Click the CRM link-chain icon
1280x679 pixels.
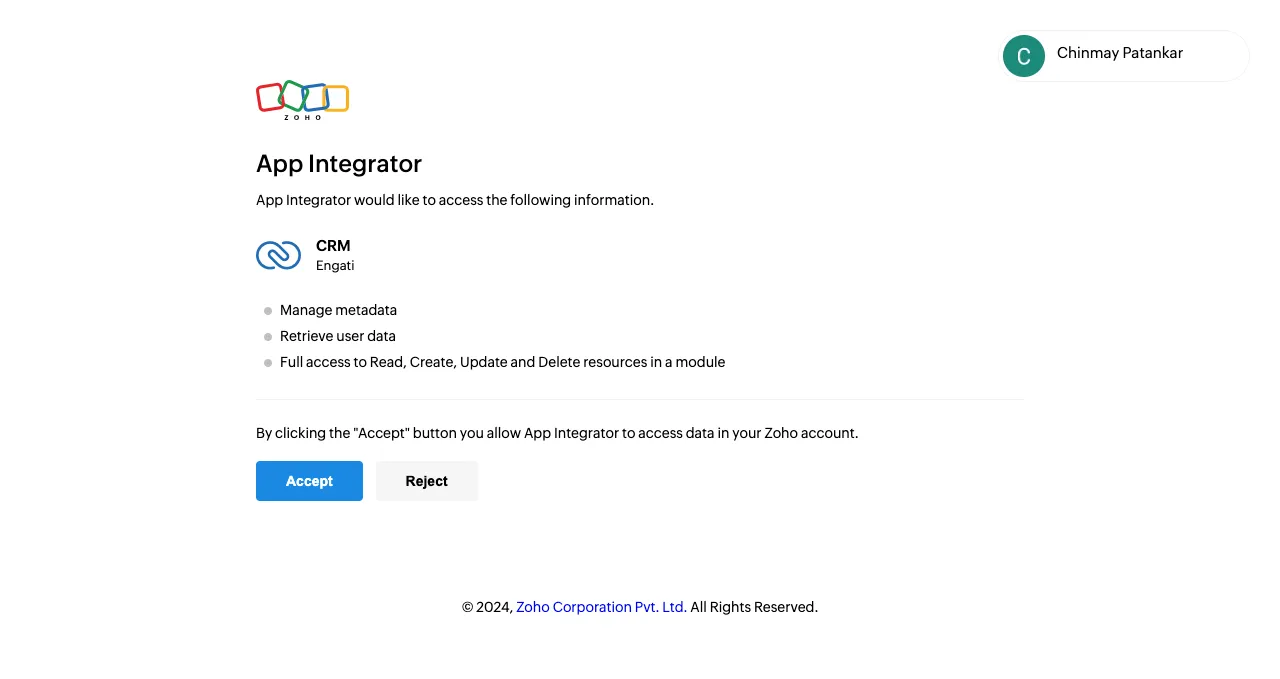pyautogui.click(x=278, y=256)
